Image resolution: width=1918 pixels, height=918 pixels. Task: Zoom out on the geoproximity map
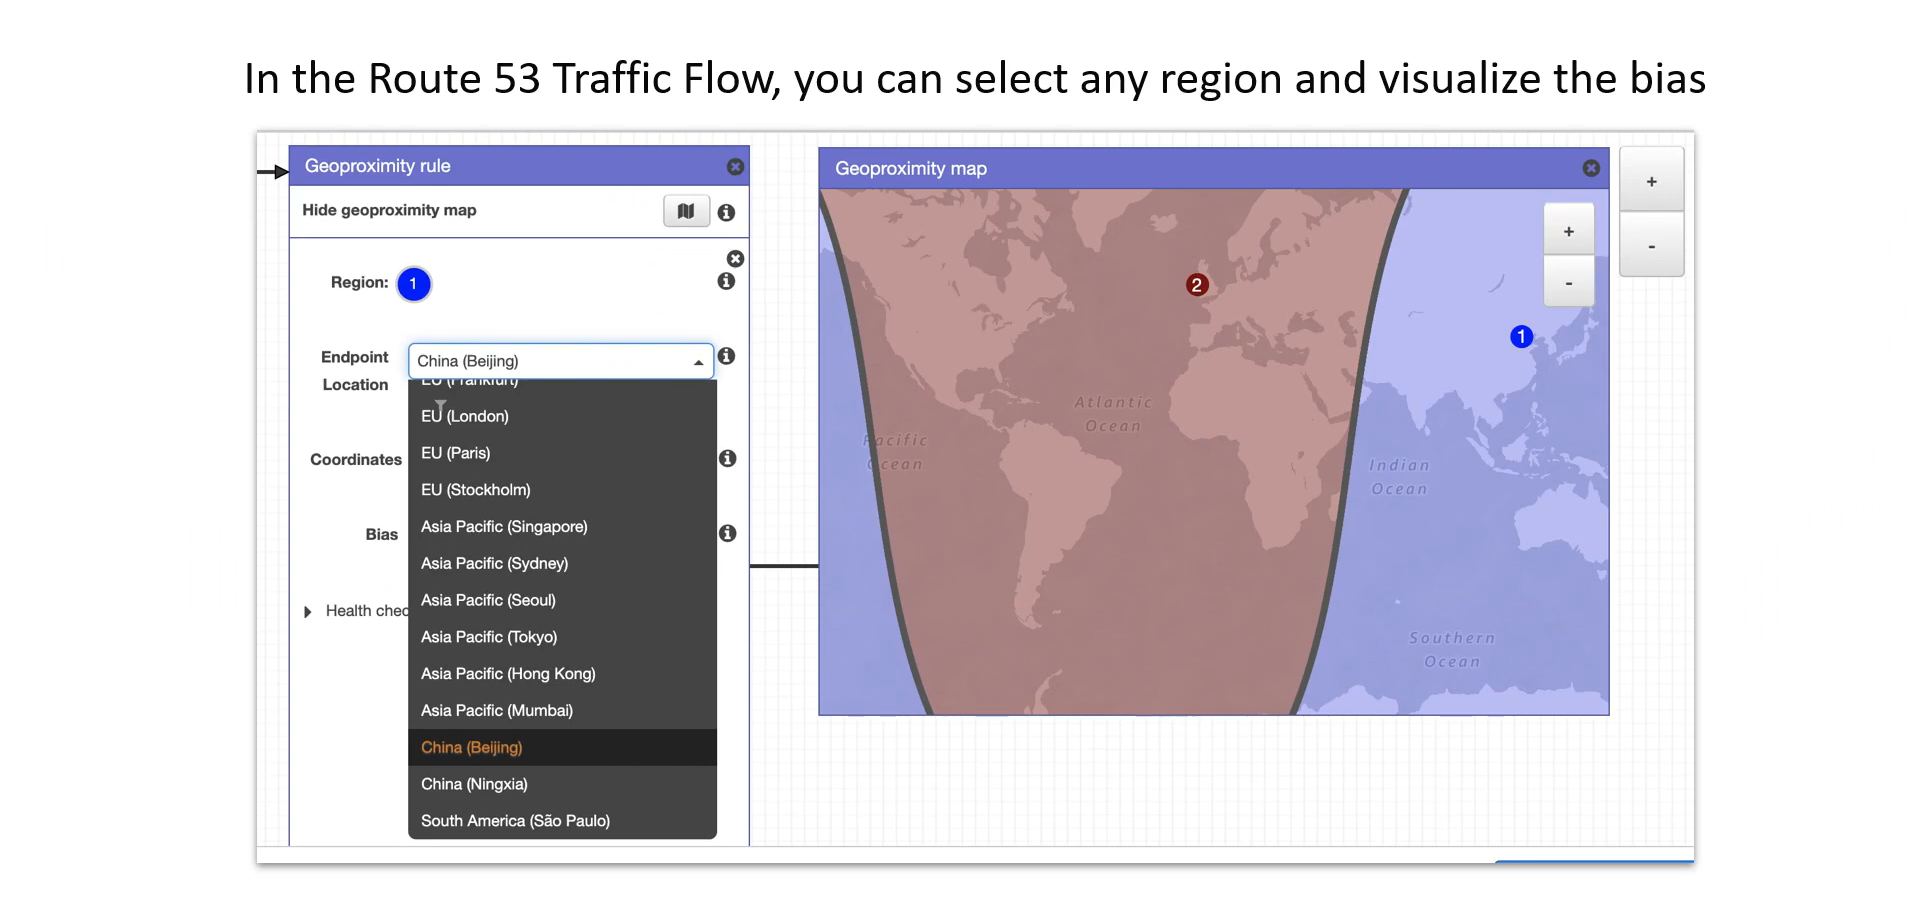click(x=1569, y=283)
